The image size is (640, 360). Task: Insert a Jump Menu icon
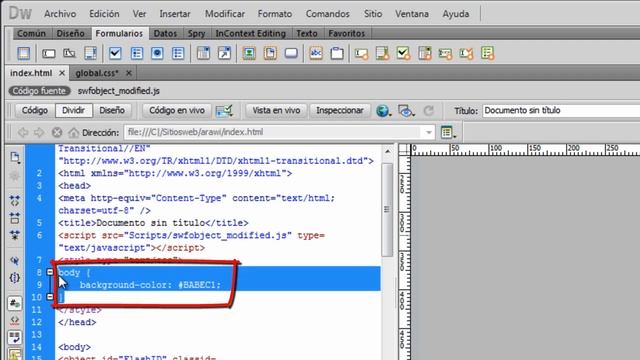coord(224,53)
